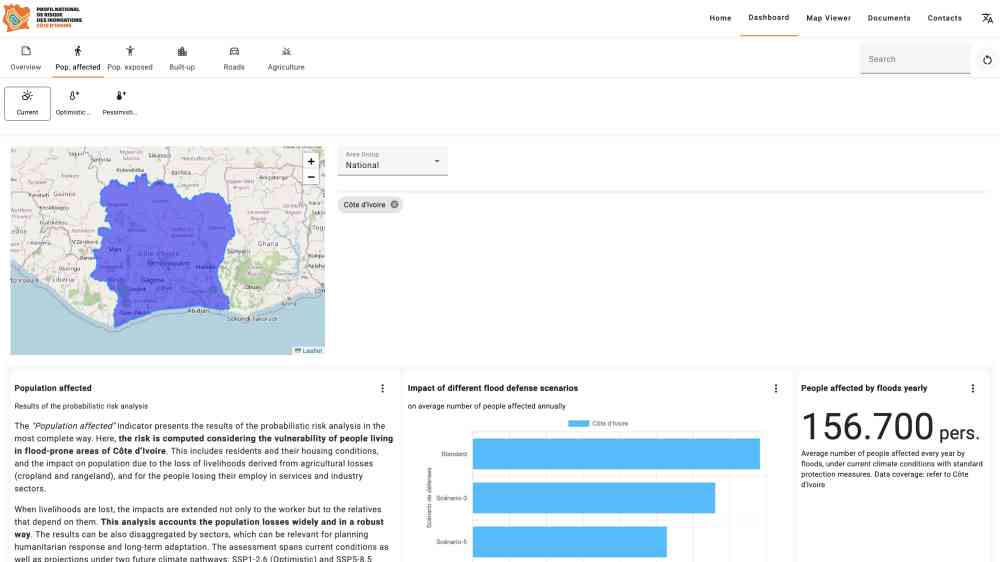Click the 156.700 pers. value
Viewport: 1000px width, 562px height.
tap(890, 427)
